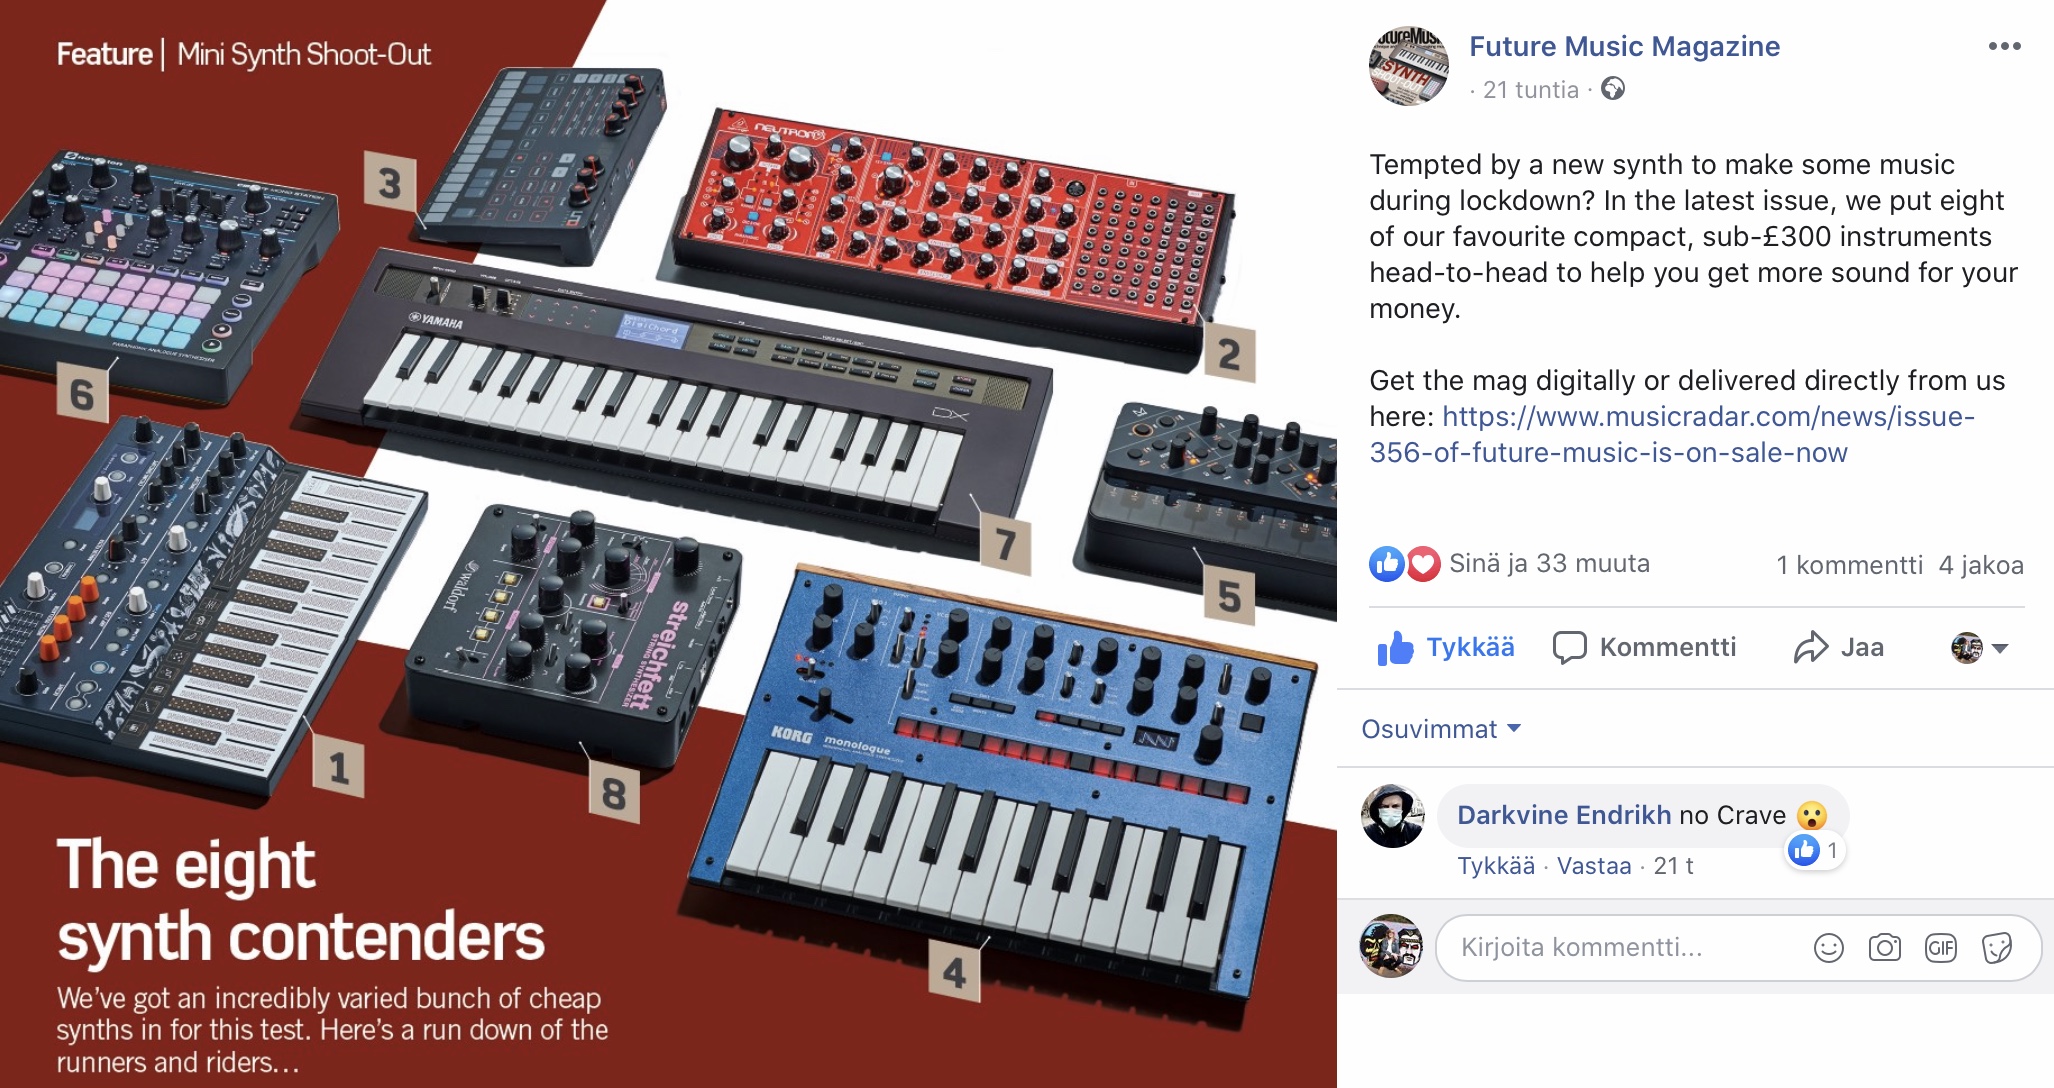This screenshot has height=1088, width=2054.
Task: Open the musicradar.com issue 356 link
Action: click(1672, 434)
